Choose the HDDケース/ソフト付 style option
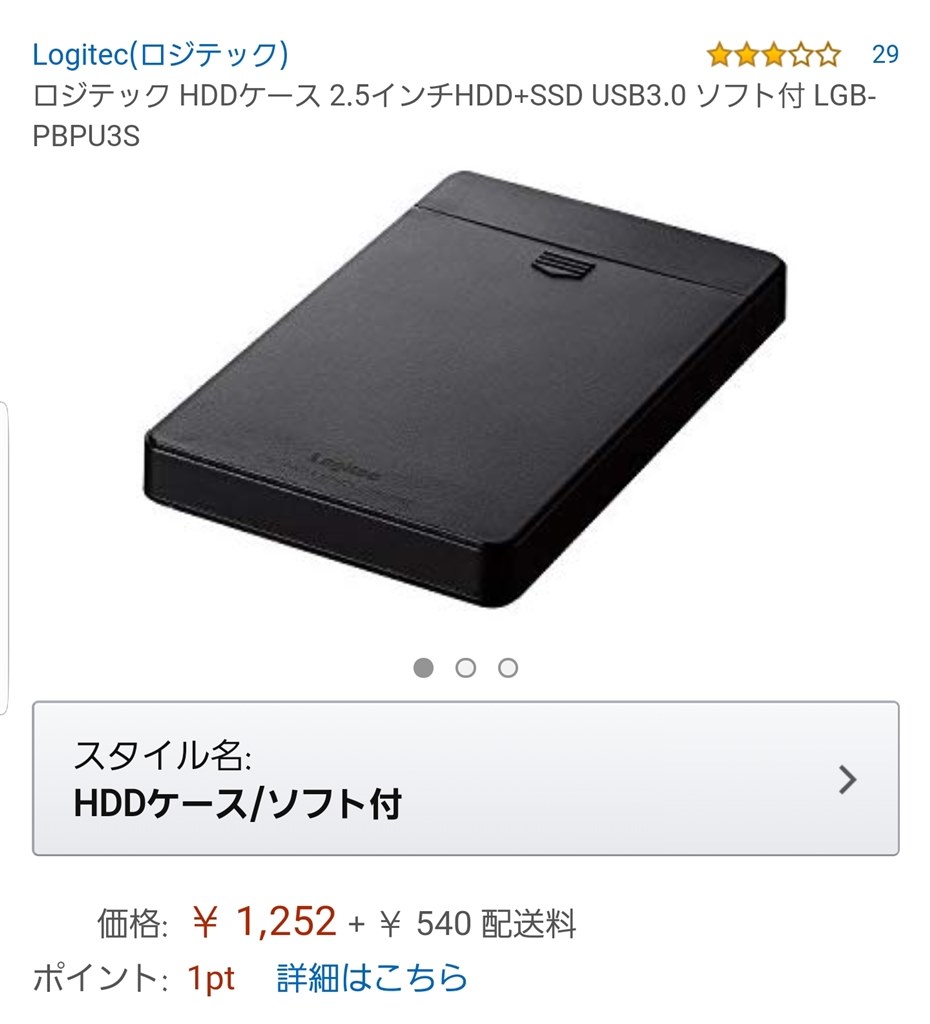The width and height of the screenshot is (930, 1024). click(x=237, y=803)
